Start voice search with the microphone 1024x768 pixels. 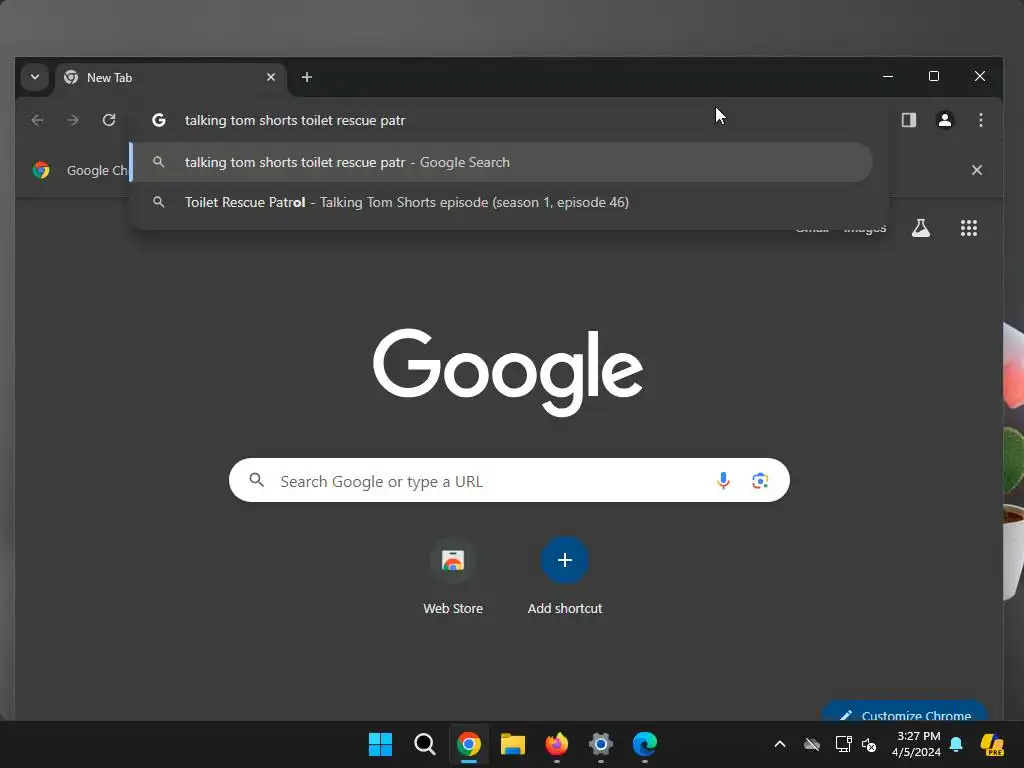[x=723, y=481]
